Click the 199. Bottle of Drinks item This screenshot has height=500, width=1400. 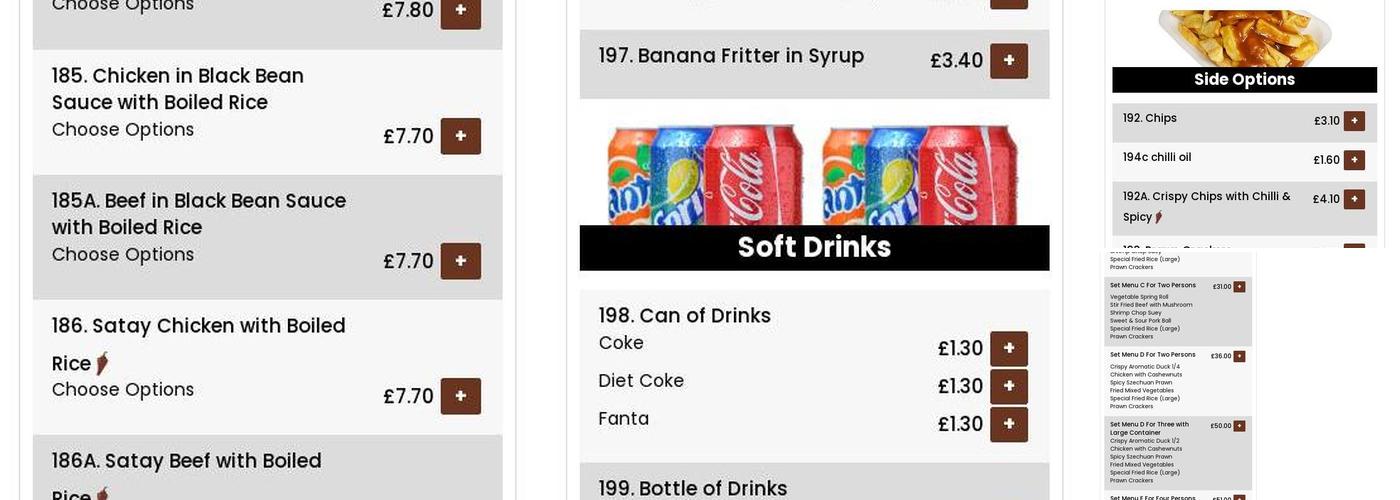pos(693,488)
